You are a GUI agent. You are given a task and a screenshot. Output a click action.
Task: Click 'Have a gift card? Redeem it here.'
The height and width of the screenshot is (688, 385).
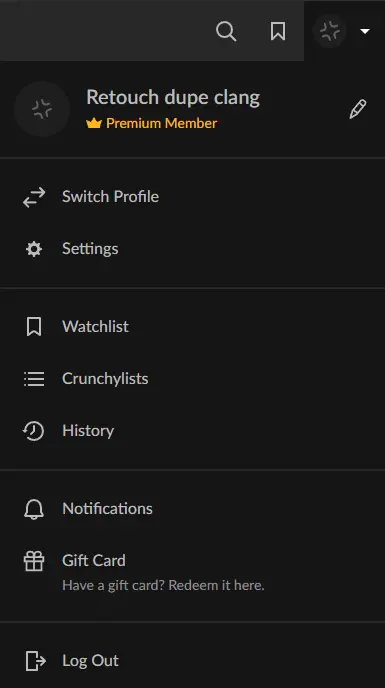coord(163,585)
